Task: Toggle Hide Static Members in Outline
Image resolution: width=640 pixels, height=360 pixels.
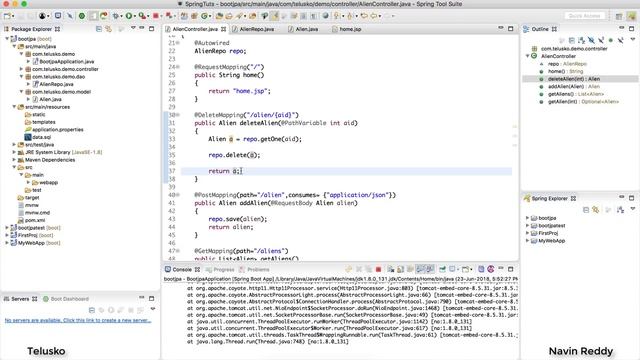Action: tap(601, 40)
